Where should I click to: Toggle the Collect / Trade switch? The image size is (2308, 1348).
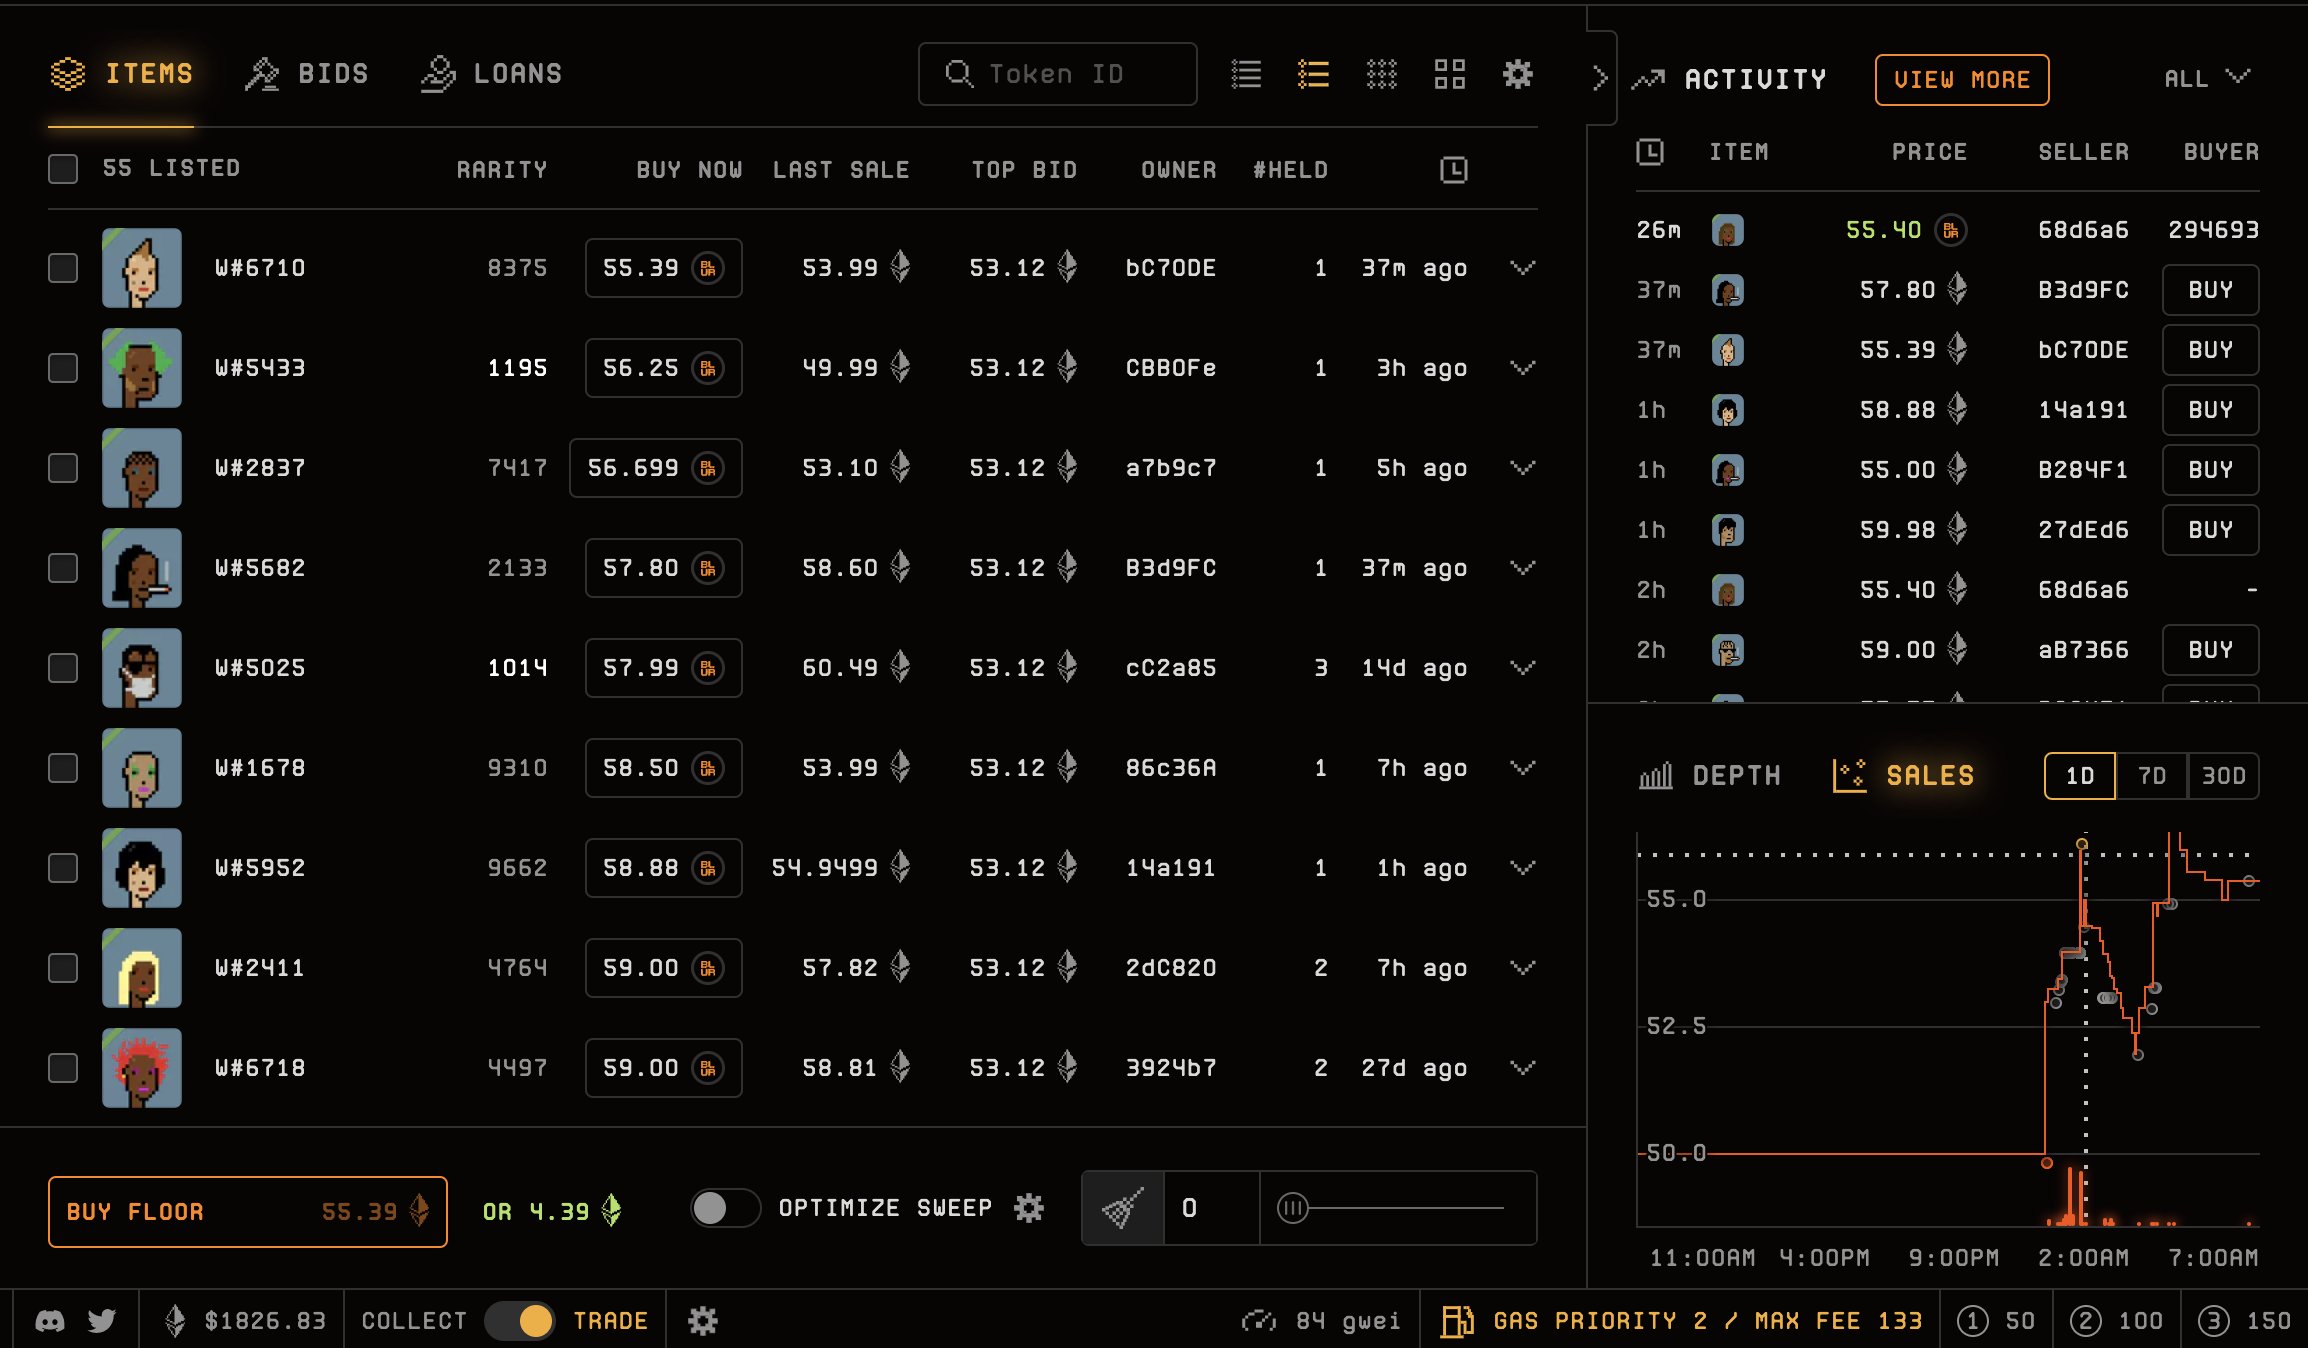(x=520, y=1321)
